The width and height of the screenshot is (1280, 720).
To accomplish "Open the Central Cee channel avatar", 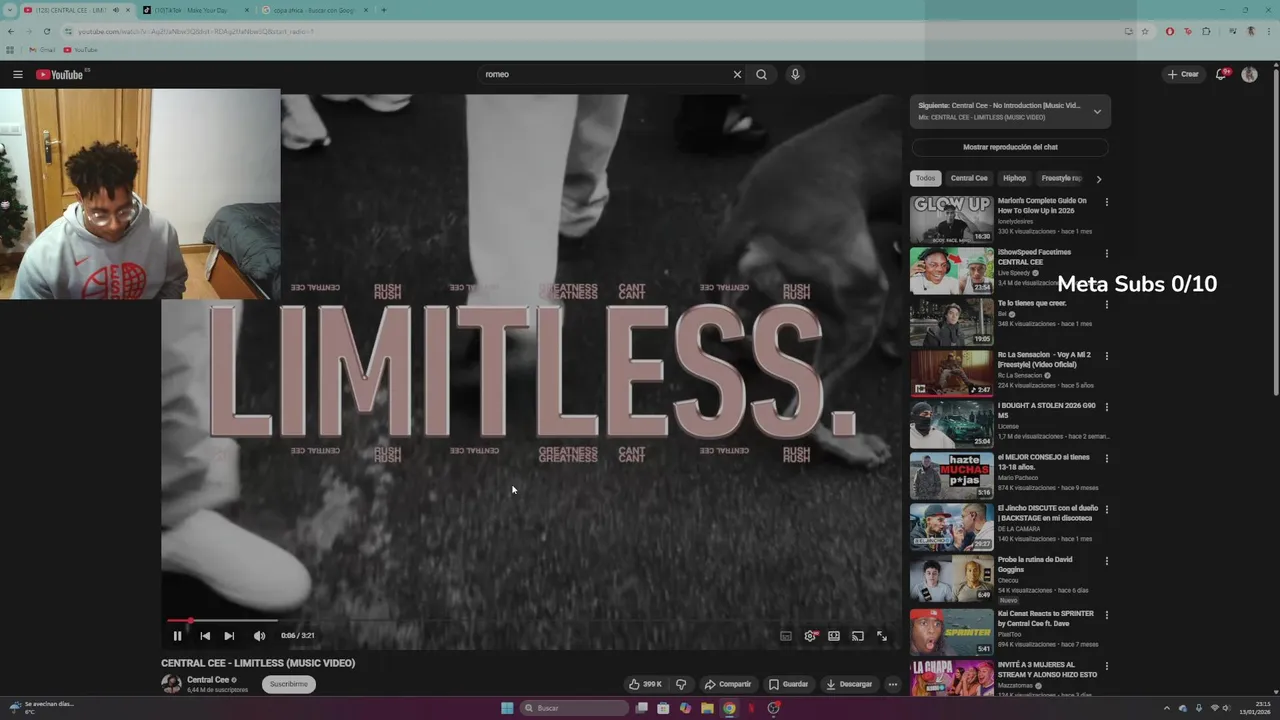I will (x=171, y=684).
